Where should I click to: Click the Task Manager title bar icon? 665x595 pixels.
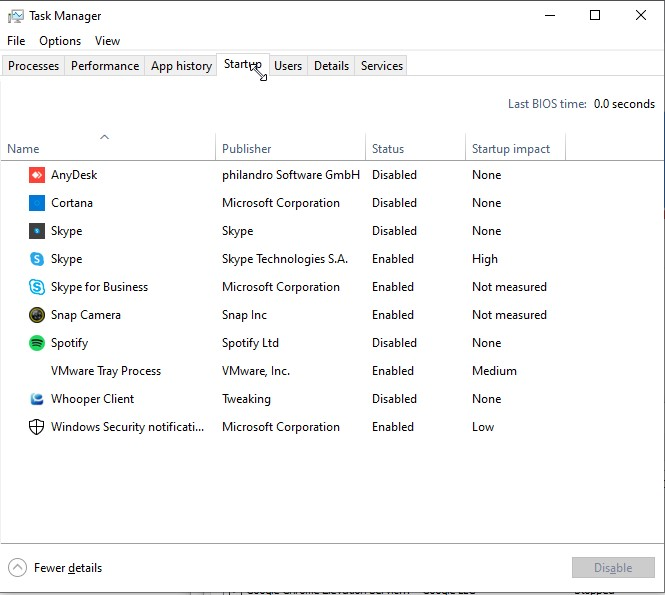coord(15,16)
